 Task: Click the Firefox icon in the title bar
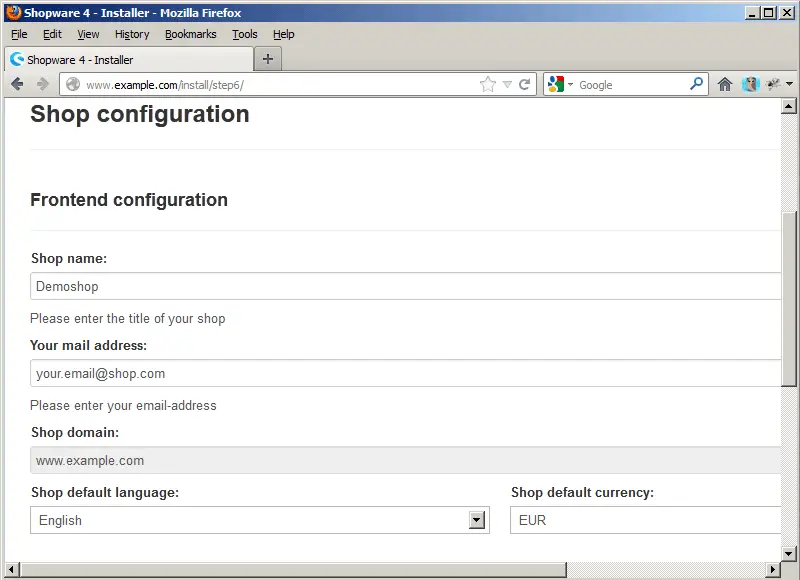(14, 12)
